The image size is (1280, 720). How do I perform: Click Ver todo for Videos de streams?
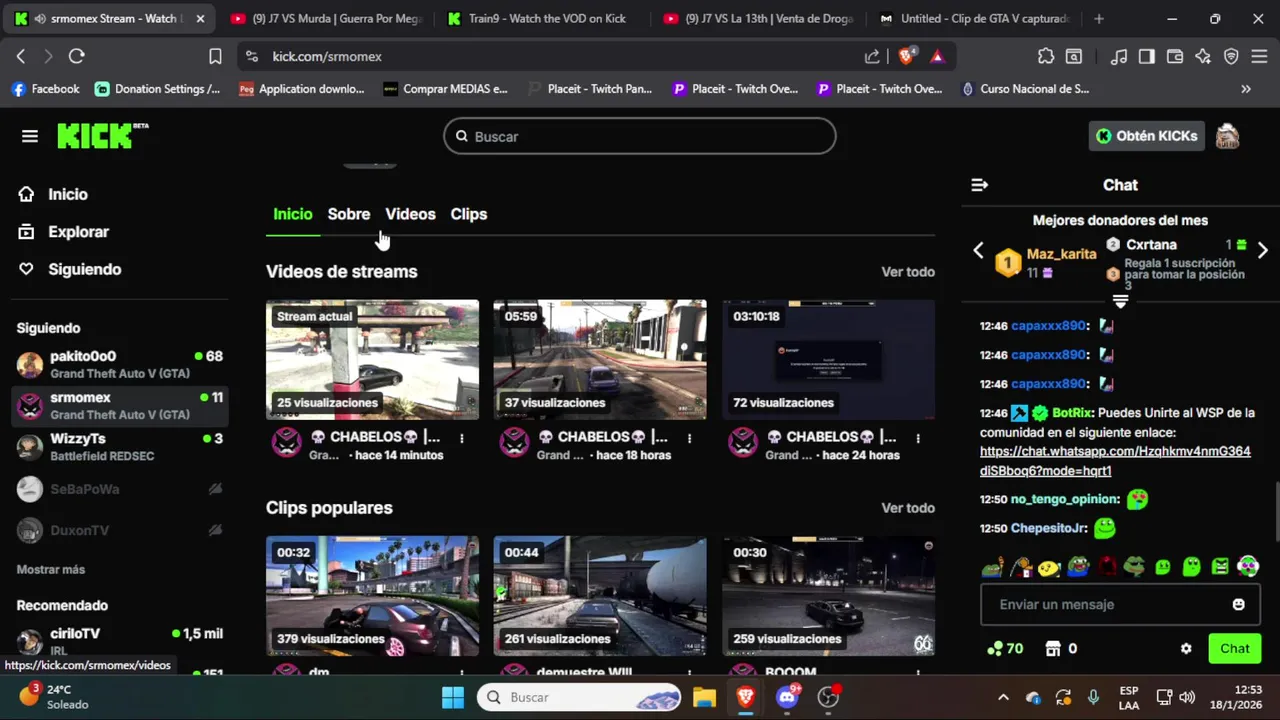point(908,272)
